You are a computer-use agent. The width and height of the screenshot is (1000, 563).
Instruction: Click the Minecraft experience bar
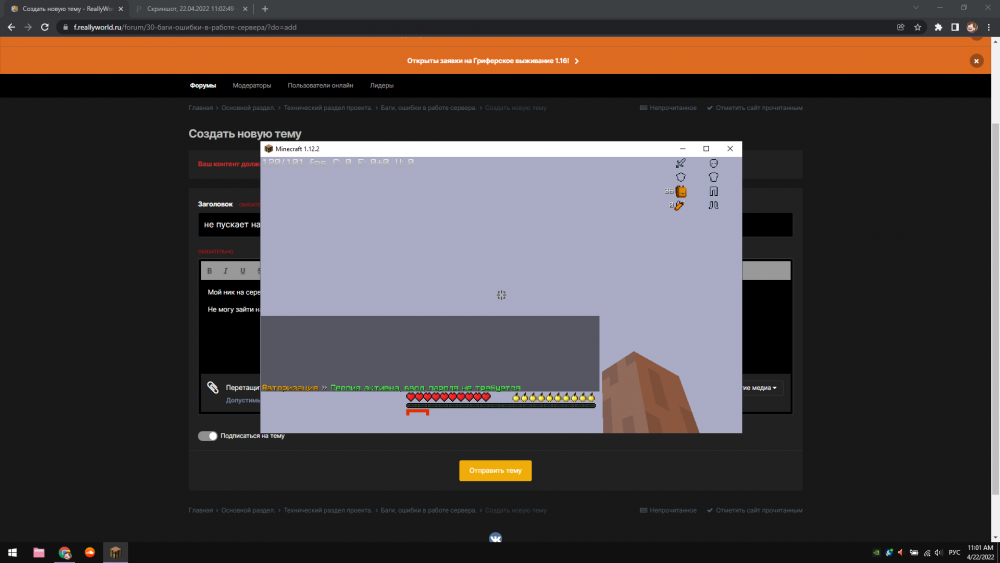tap(501, 406)
